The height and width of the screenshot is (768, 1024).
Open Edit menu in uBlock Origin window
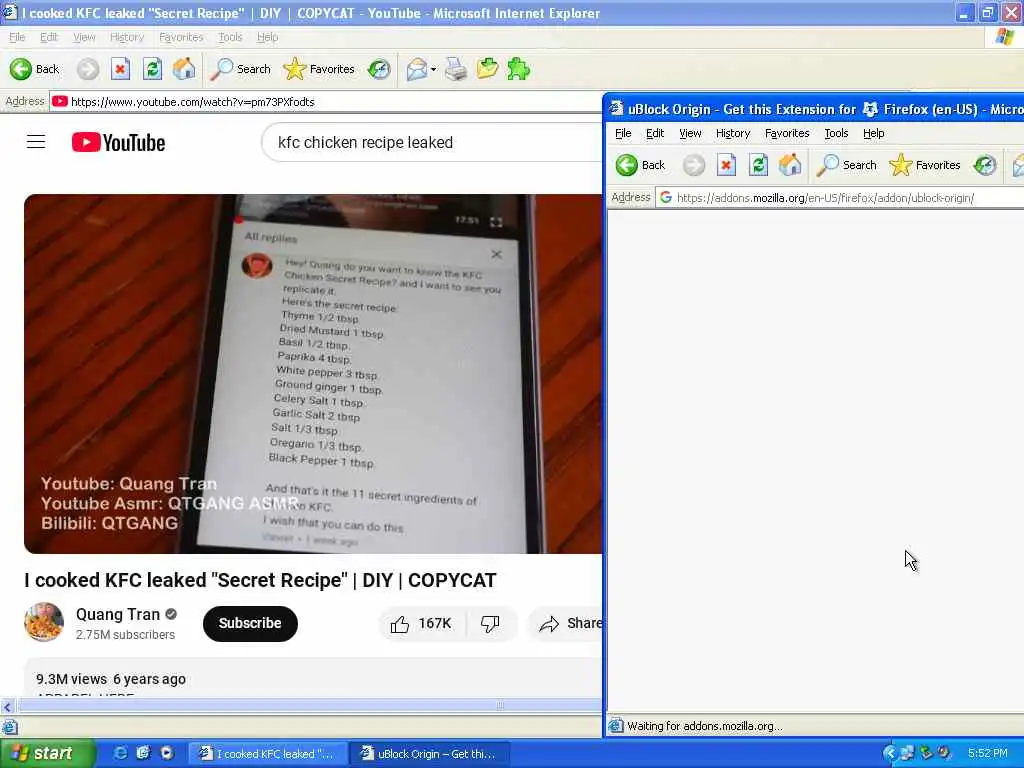coord(655,133)
